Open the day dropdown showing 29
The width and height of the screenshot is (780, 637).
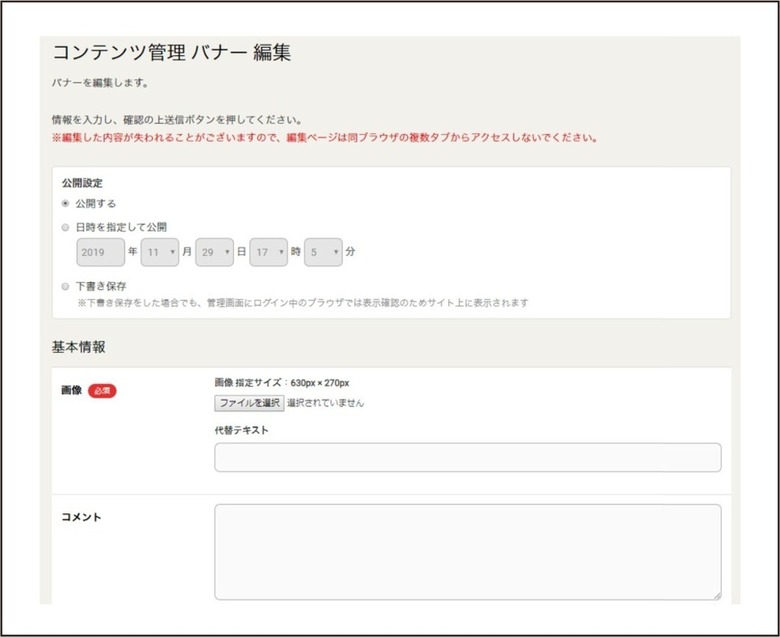pos(214,252)
